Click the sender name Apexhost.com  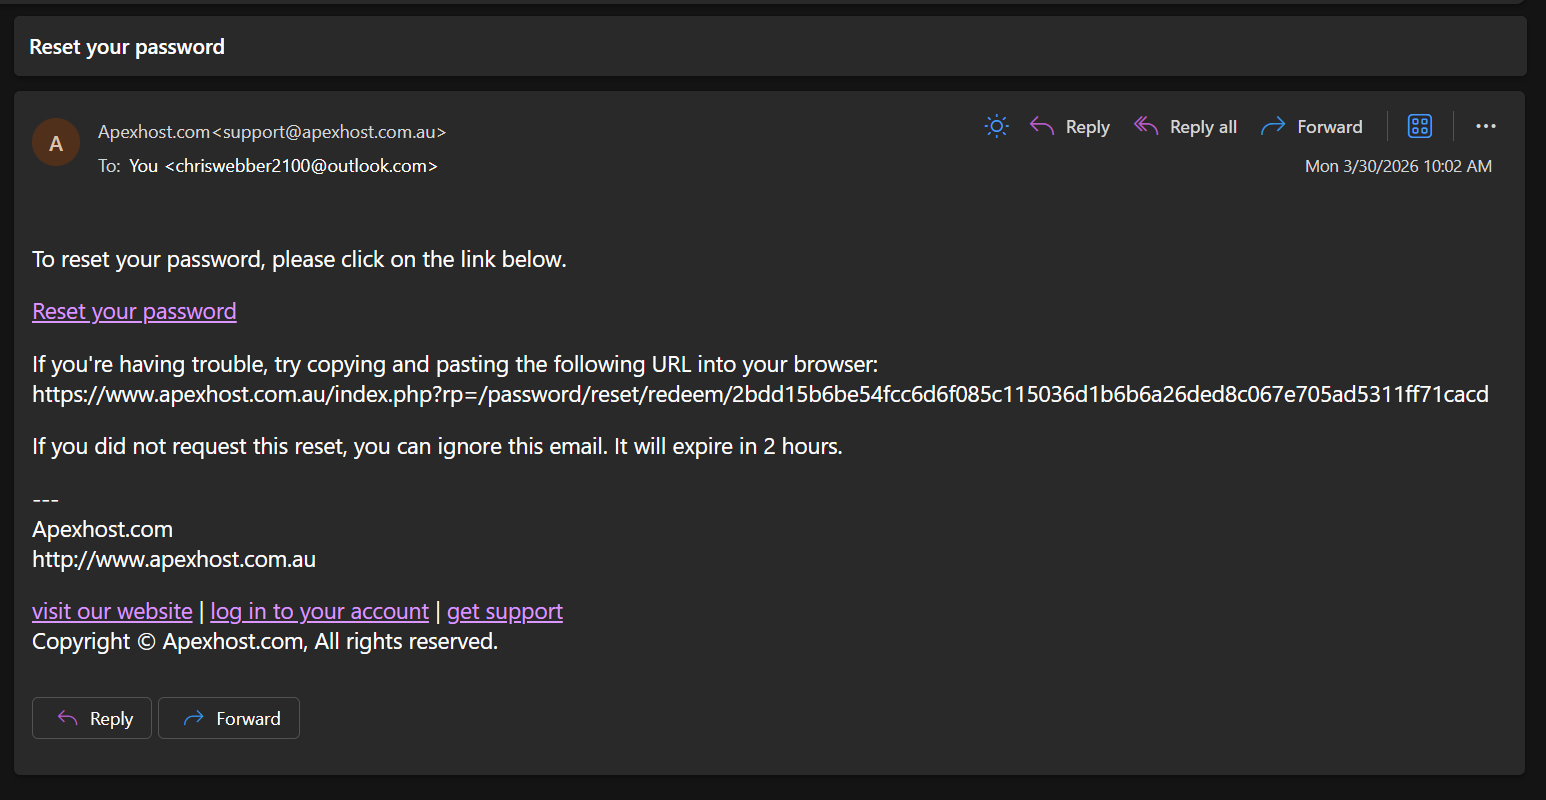(x=154, y=132)
